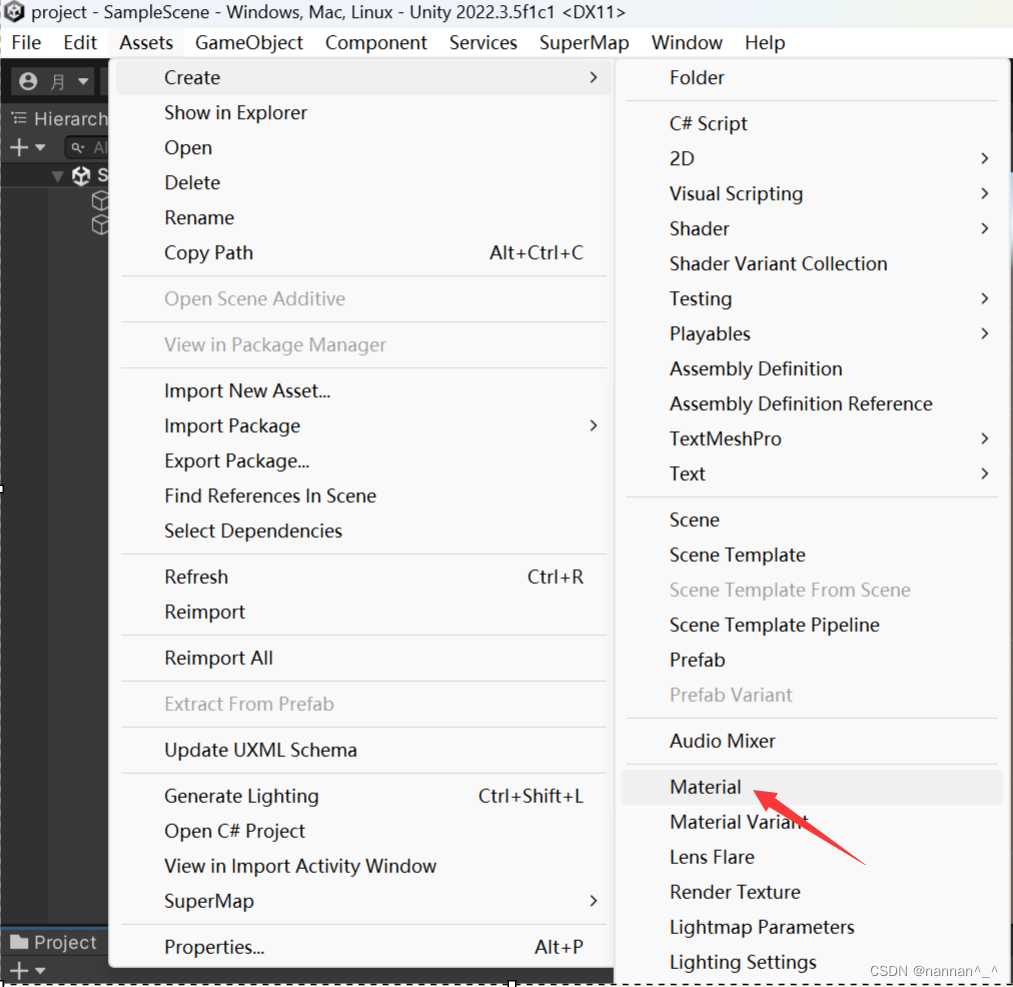Viewport: 1013px width, 987px height.
Task: Create an Audio Mixer
Action: click(812, 741)
